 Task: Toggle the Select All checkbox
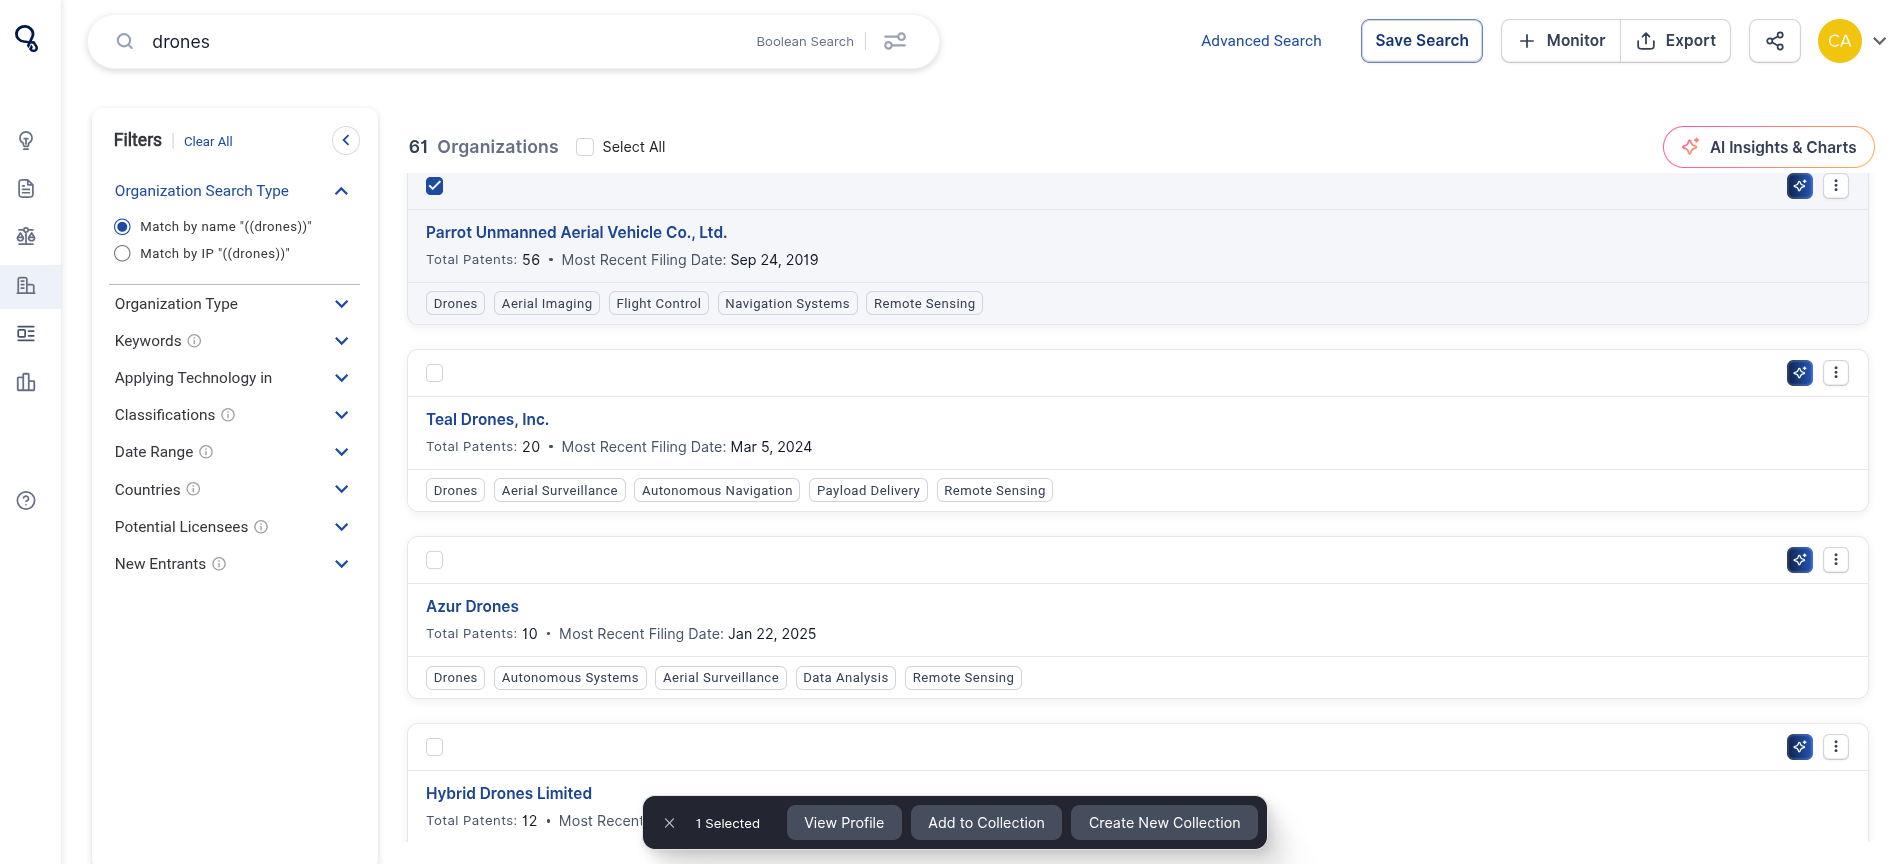[585, 147]
